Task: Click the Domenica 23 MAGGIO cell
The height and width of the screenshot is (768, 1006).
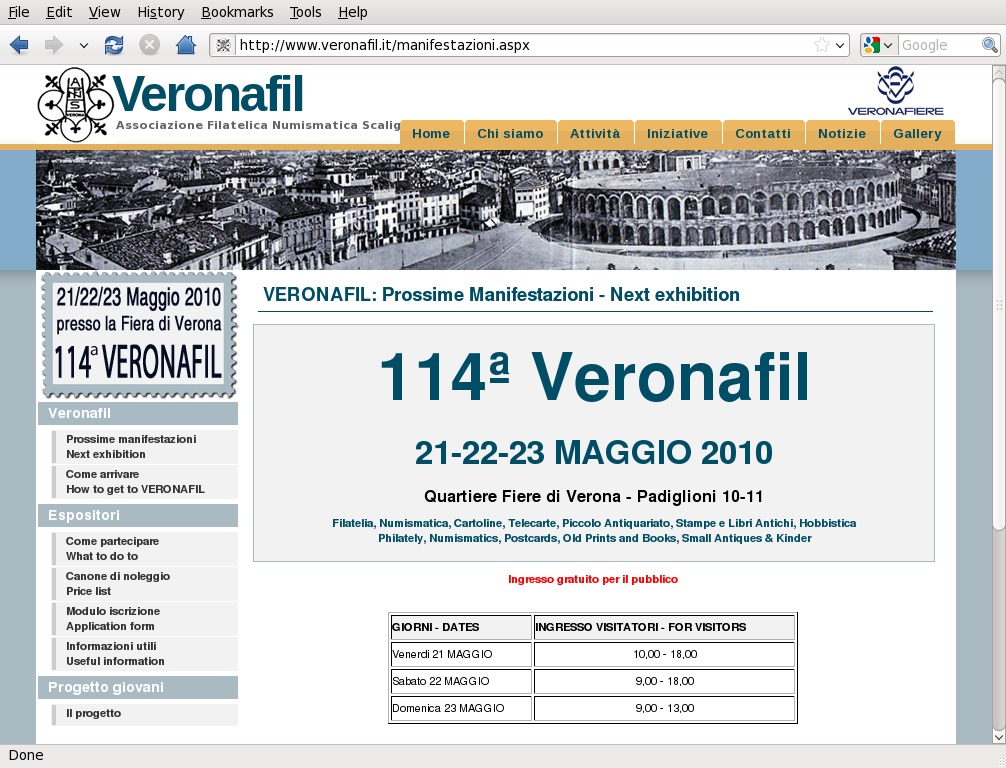Action: [461, 708]
